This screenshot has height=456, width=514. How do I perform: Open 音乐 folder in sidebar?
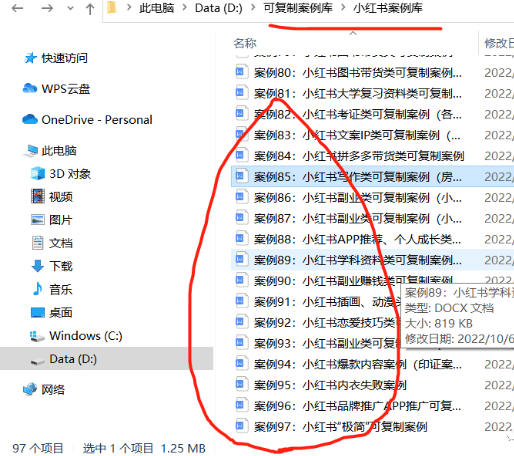tap(61, 289)
